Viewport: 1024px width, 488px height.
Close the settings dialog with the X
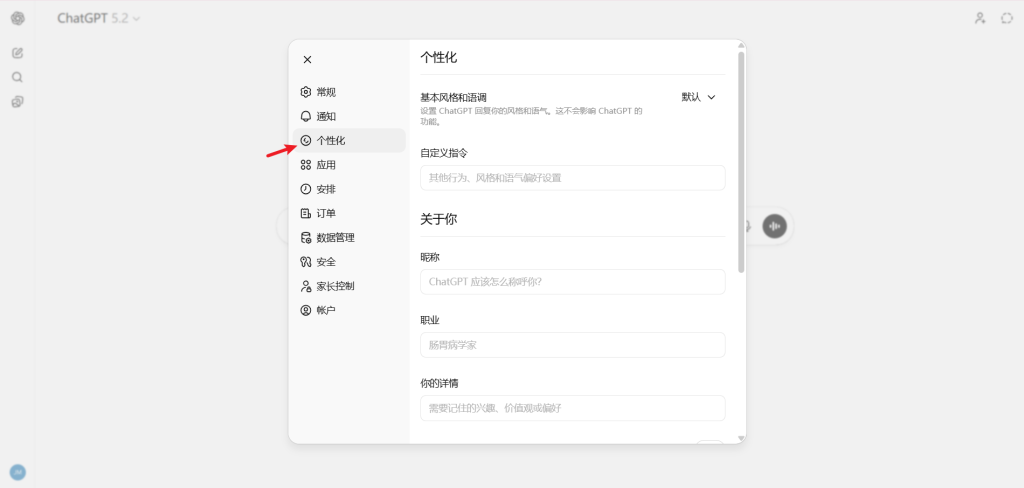[308, 59]
